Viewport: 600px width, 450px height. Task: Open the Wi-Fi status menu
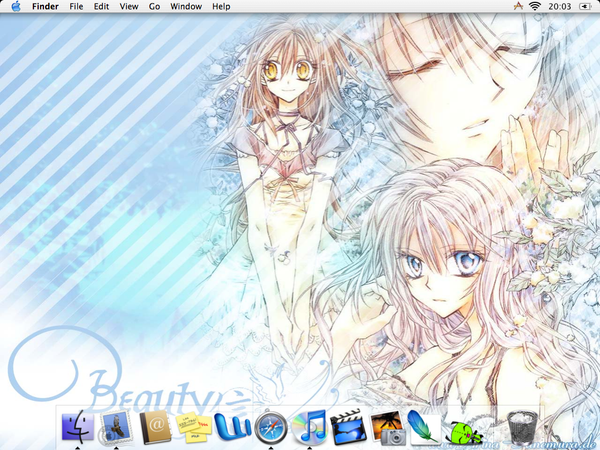tap(535, 6)
